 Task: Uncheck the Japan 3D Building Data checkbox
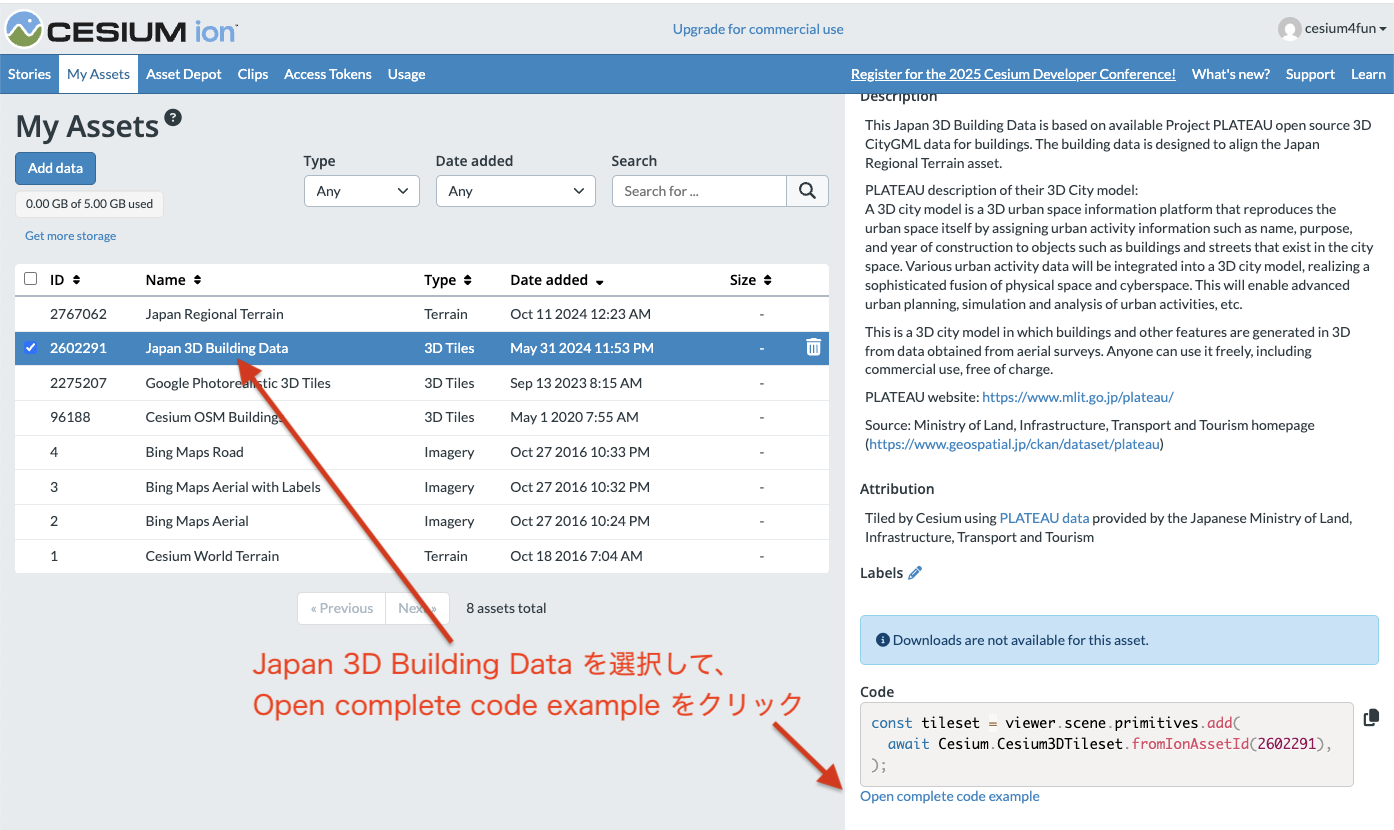(x=29, y=347)
